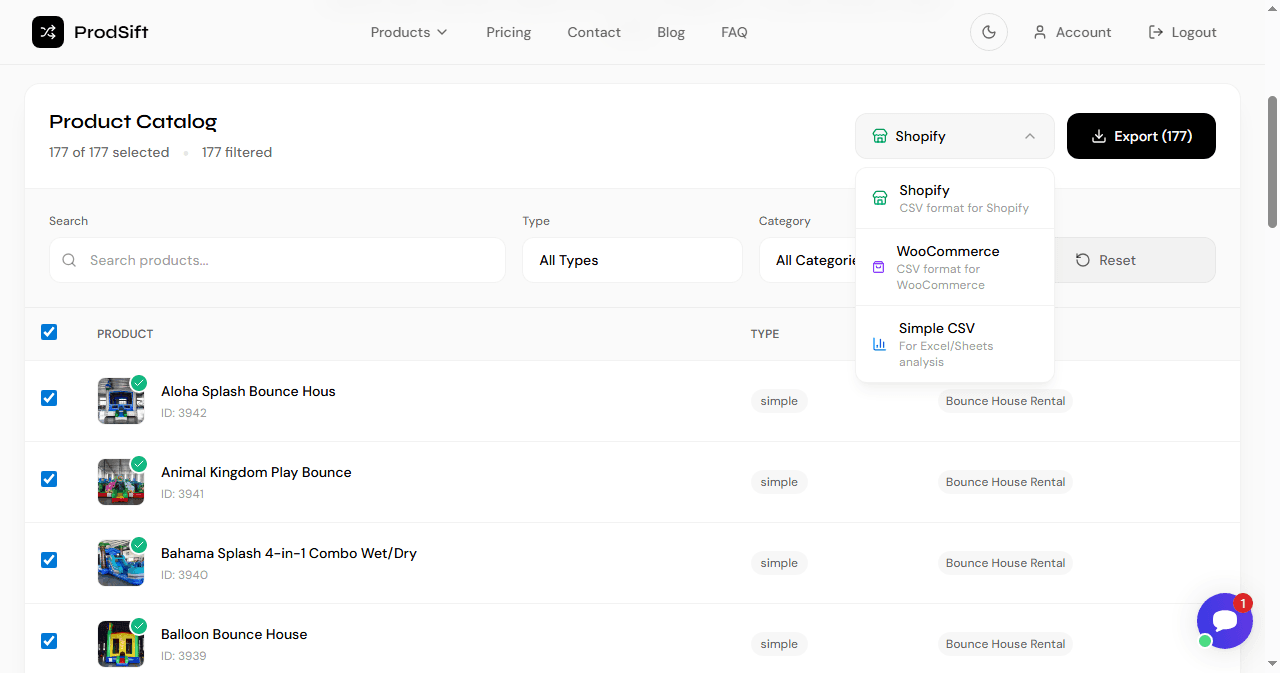Open the All Types filter dropdown

click(632, 260)
